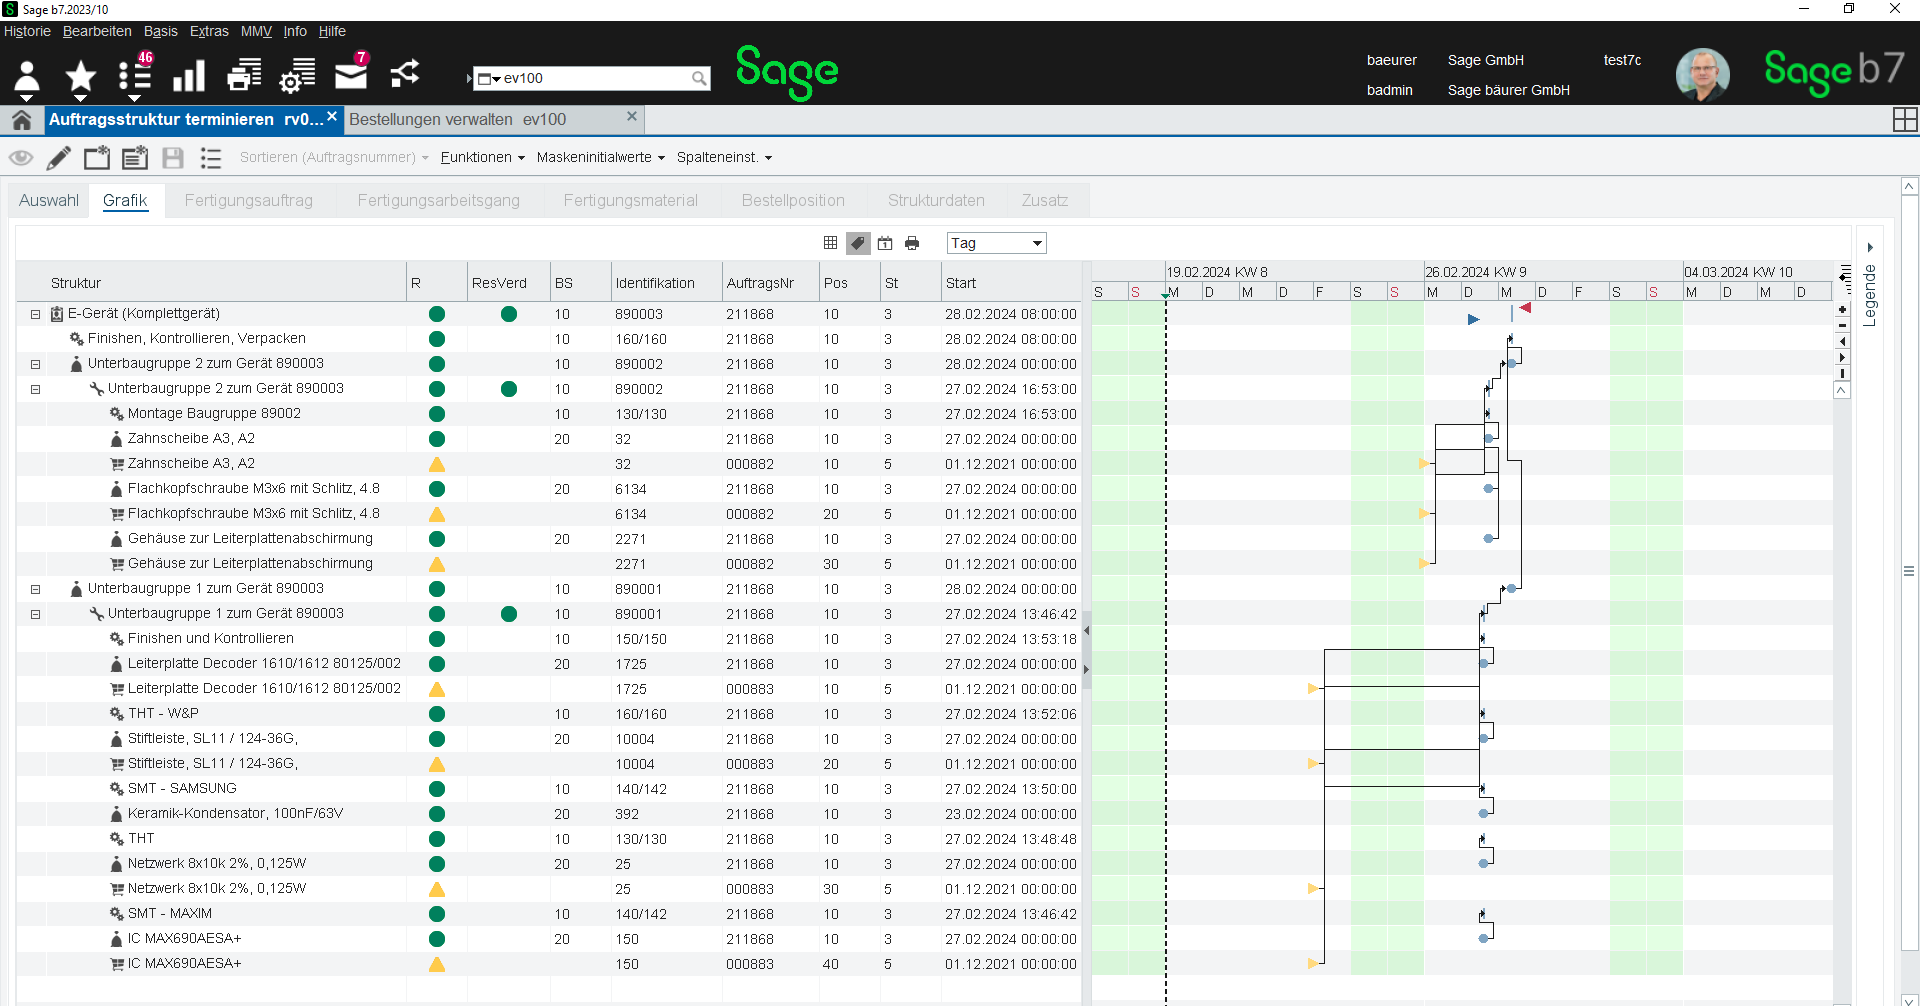This screenshot has width=1920, height=1006.
Task: Click the printer icon above the Gantt chart
Action: [912, 243]
